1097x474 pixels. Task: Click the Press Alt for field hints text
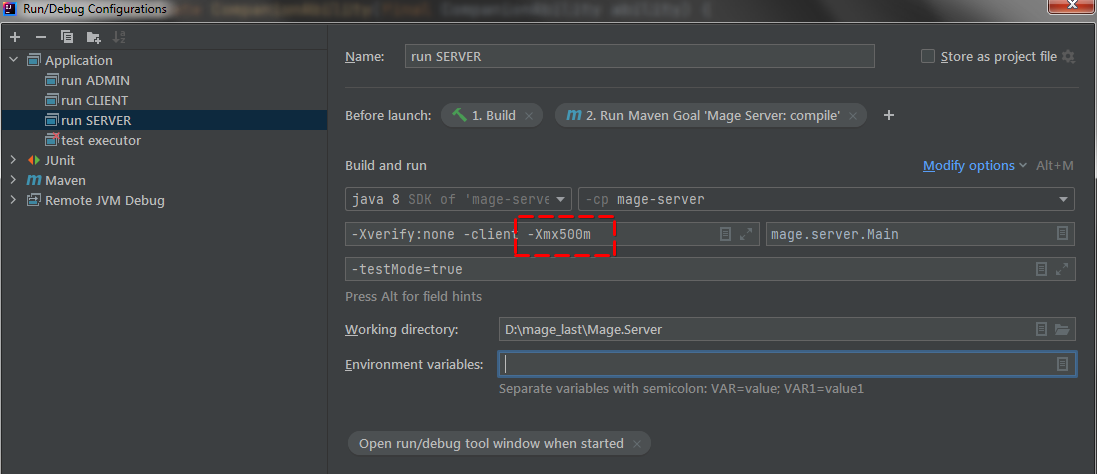click(413, 296)
